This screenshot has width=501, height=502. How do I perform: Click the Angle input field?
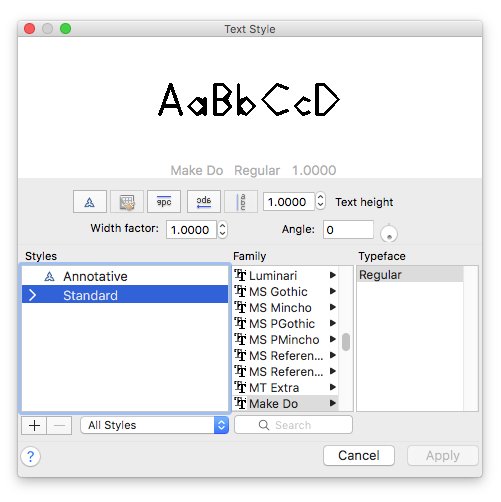pyautogui.click(x=348, y=230)
